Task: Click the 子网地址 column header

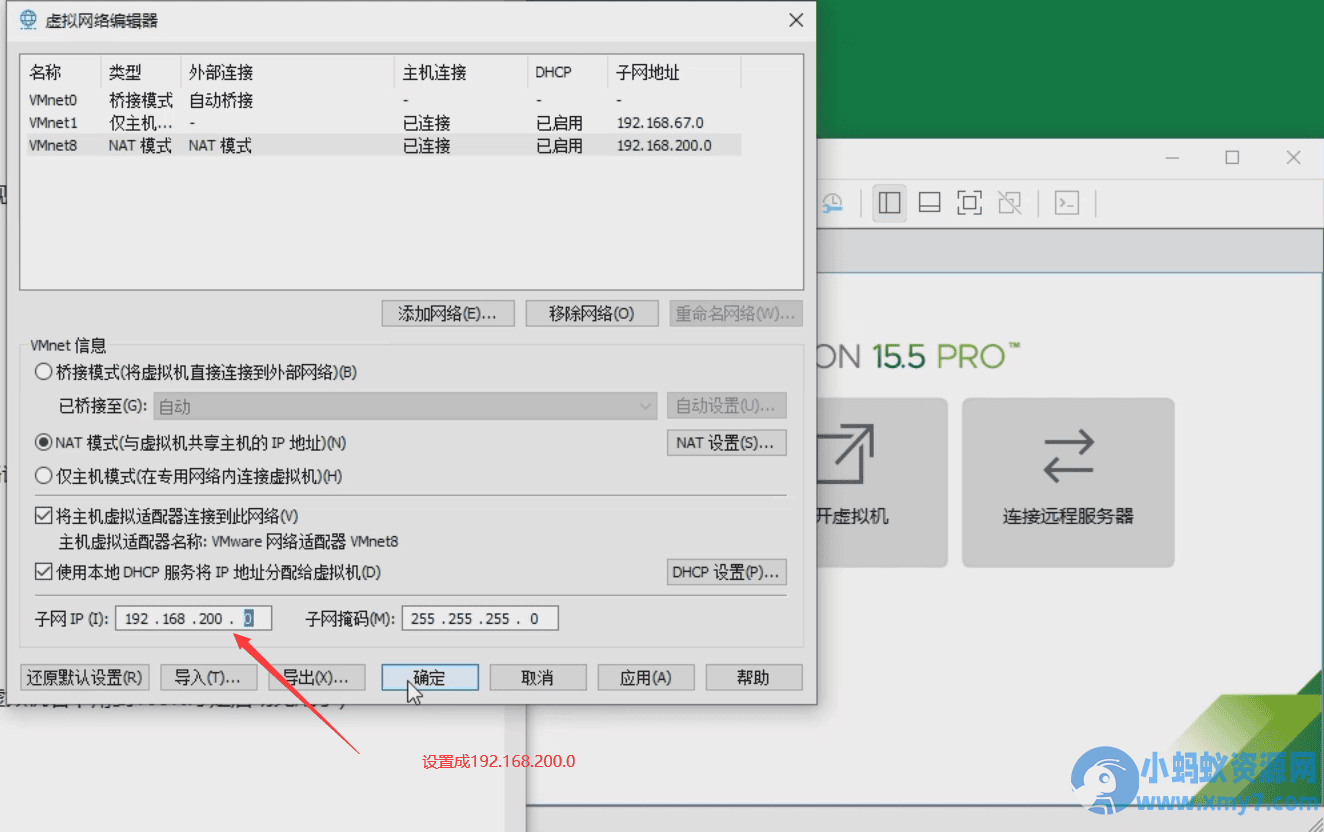Action: 674,72
